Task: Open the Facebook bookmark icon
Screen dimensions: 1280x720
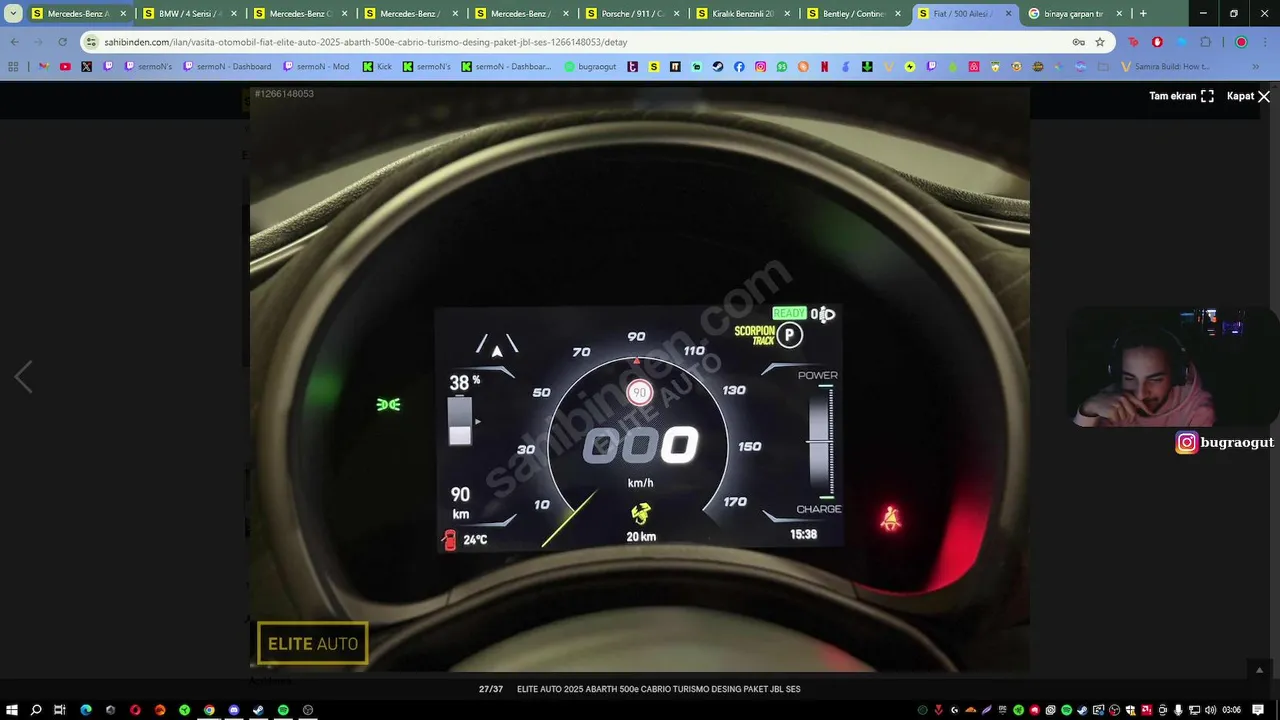Action: coord(739,66)
